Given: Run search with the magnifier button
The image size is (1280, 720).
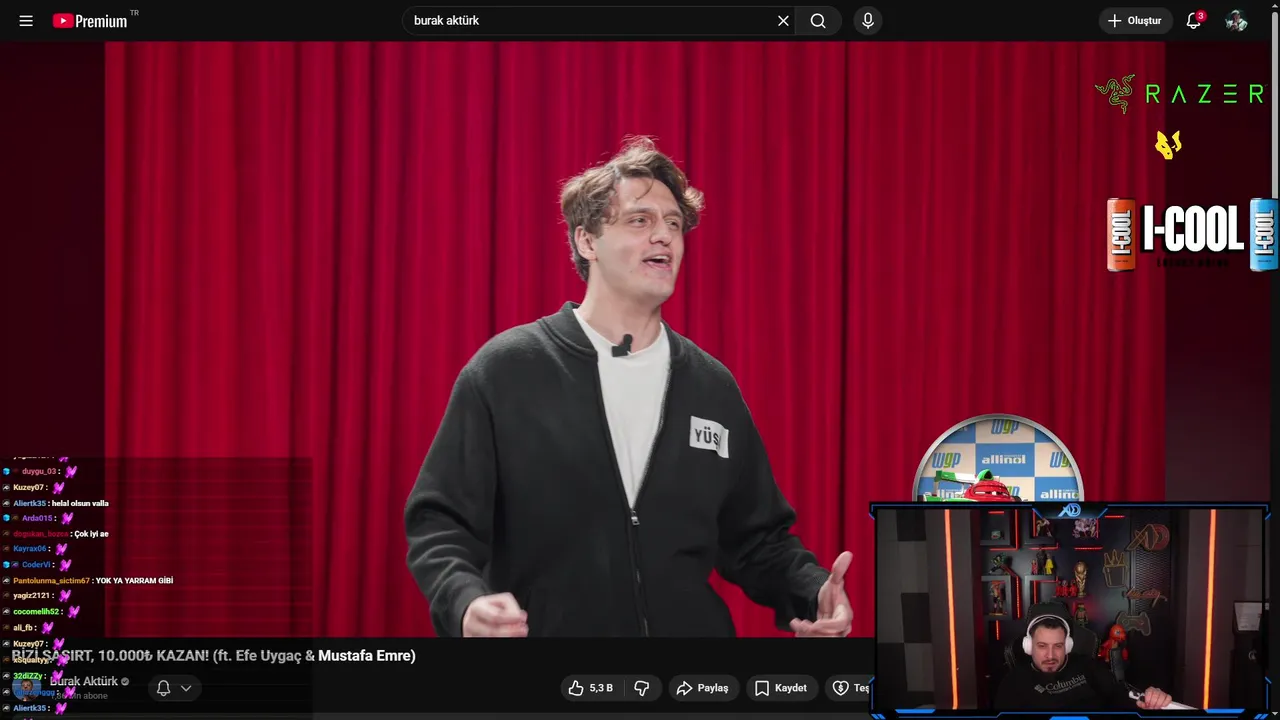Looking at the screenshot, I should point(818,20).
